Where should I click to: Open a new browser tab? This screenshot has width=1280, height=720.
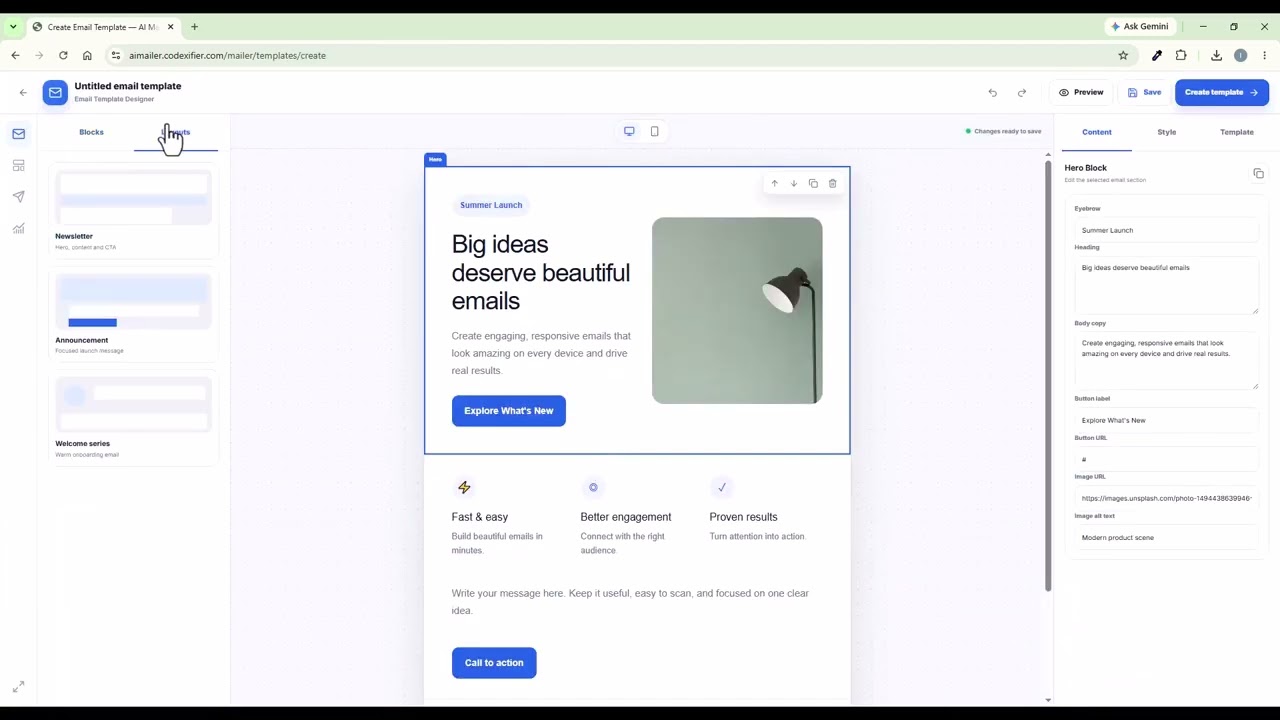194,27
